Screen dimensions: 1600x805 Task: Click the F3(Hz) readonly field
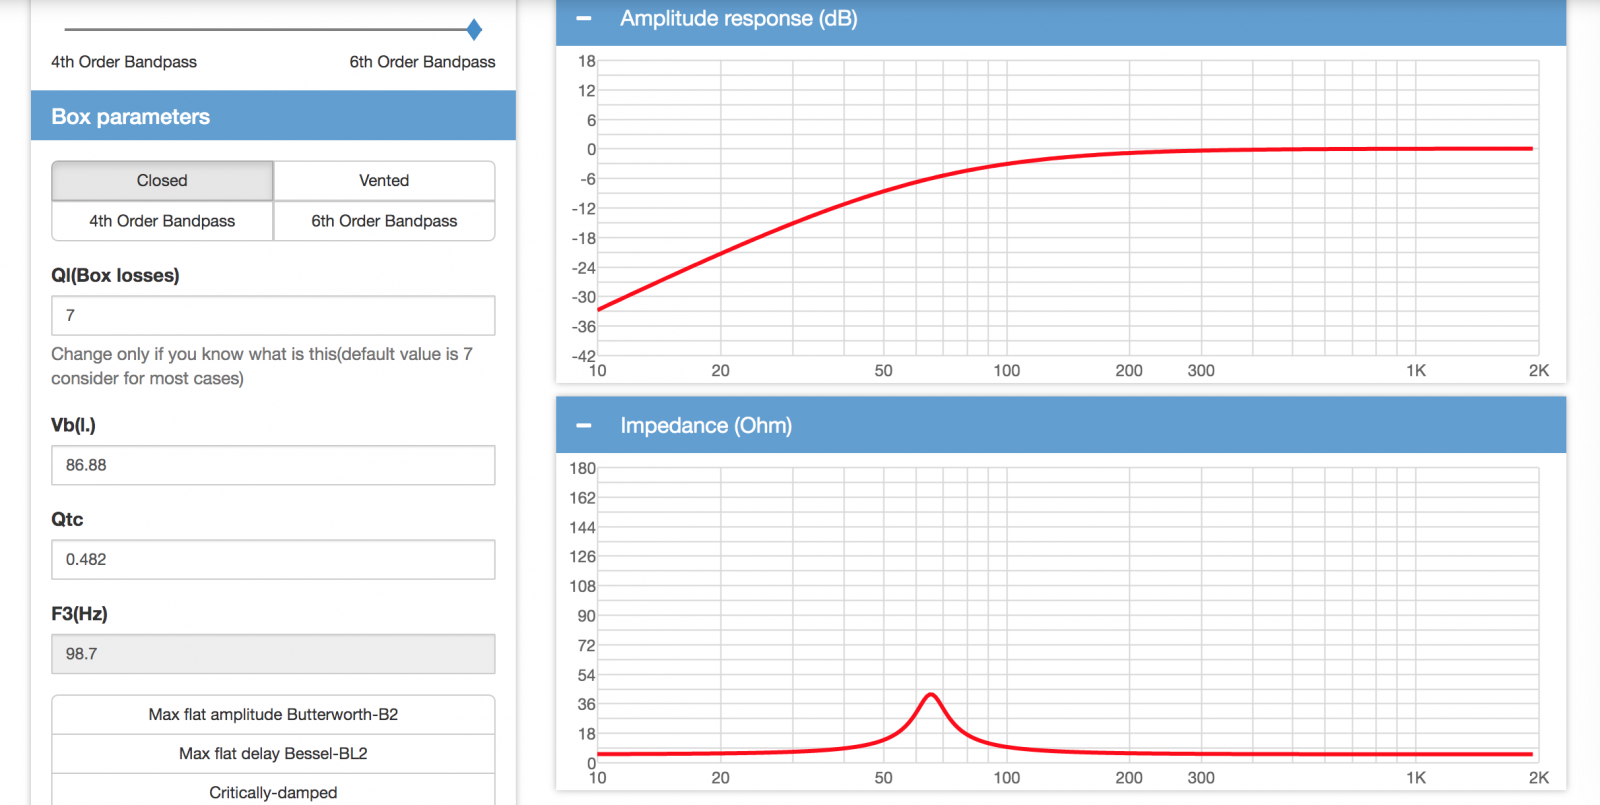273,654
